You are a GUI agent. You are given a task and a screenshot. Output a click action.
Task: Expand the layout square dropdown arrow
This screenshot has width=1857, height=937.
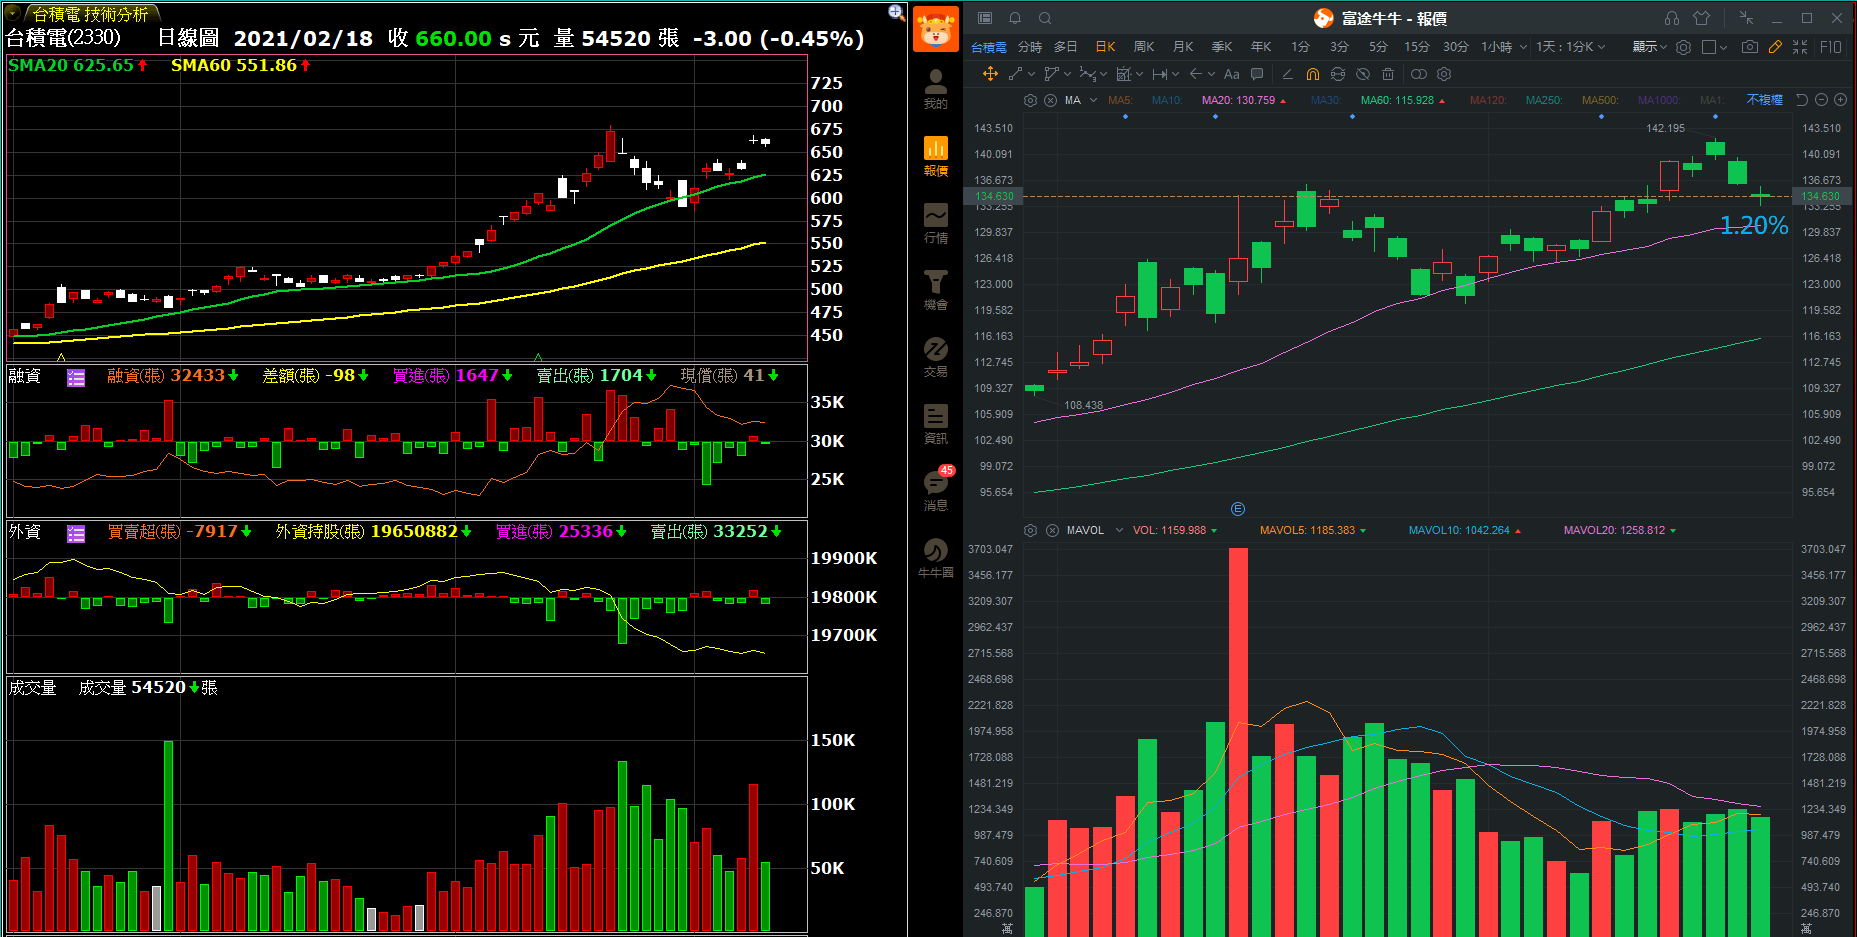[x=1724, y=47]
